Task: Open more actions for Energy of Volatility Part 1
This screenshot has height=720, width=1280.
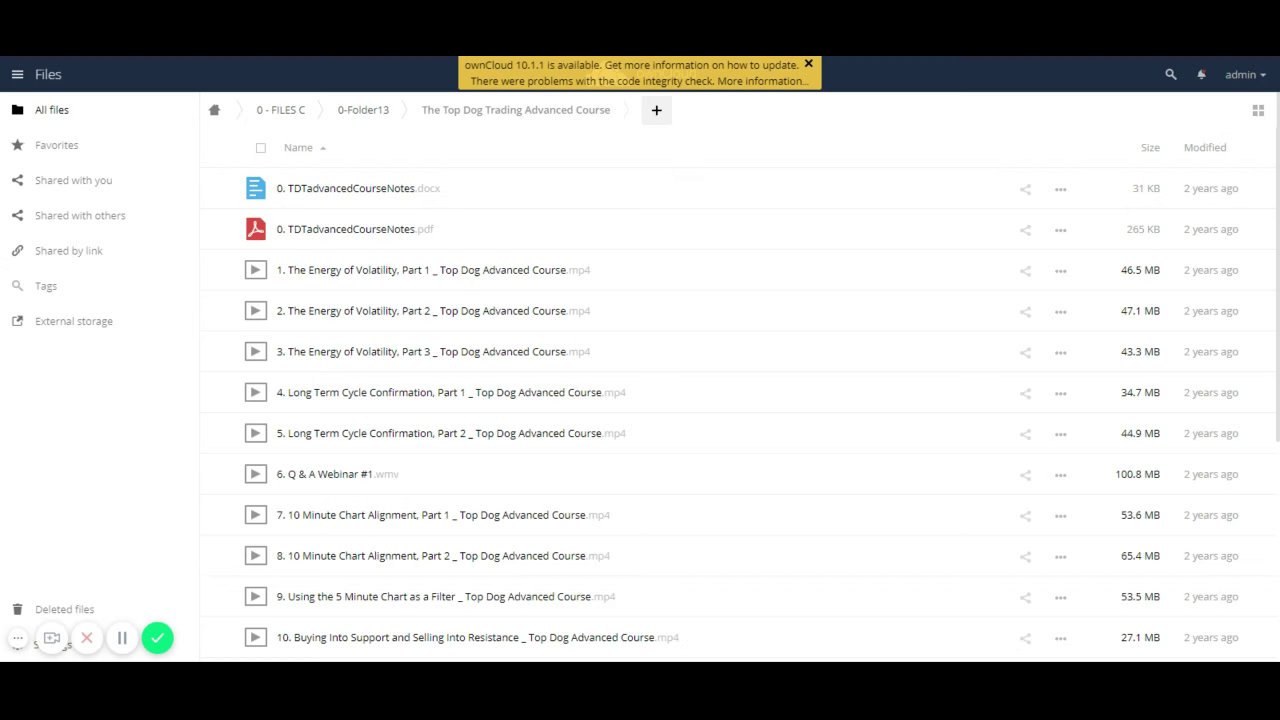Action: click(1060, 271)
